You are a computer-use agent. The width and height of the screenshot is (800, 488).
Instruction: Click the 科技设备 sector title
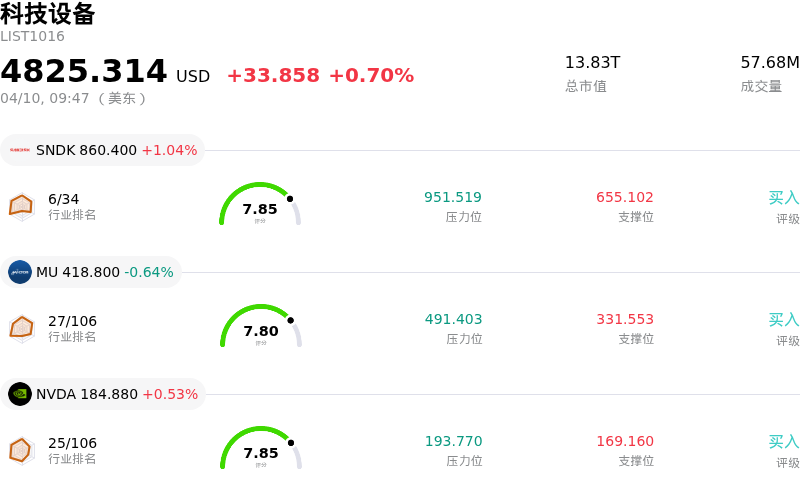point(48,14)
